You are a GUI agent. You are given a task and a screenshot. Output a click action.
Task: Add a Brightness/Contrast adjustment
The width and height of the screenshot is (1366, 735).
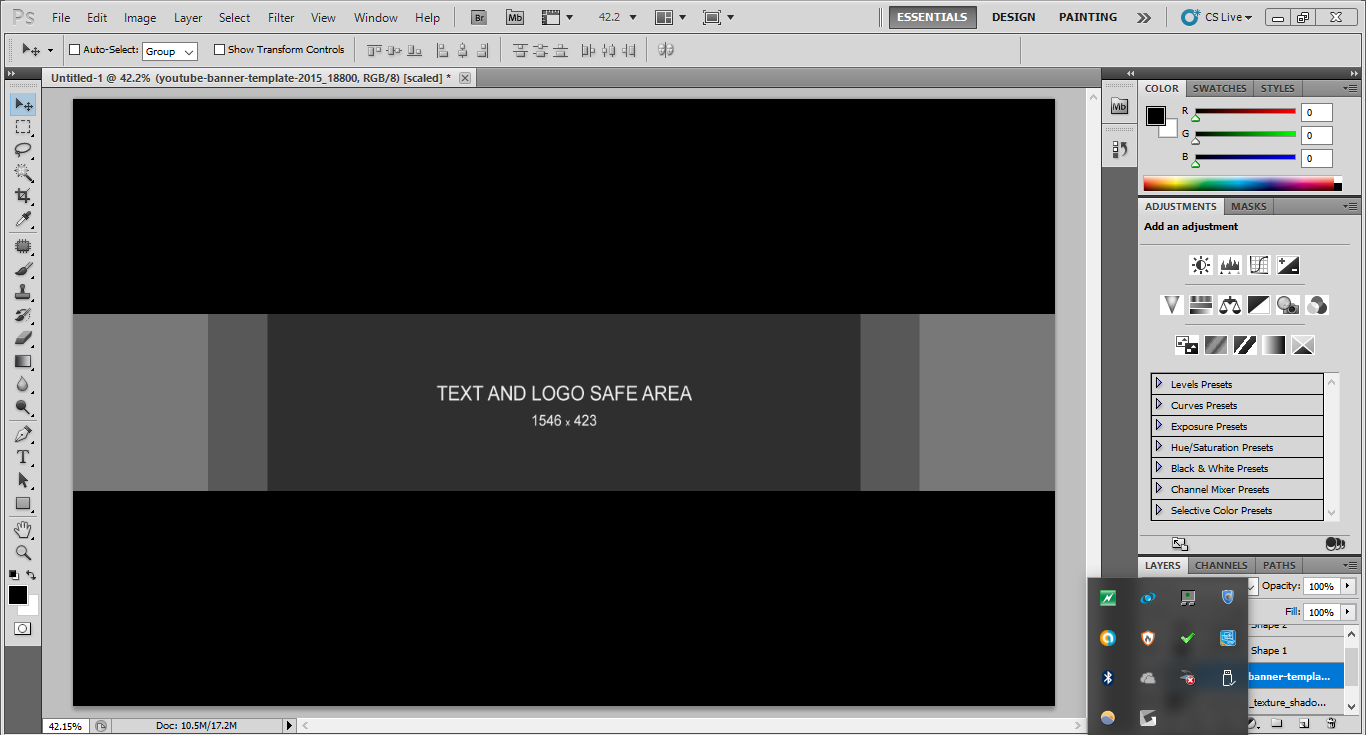click(1200, 265)
